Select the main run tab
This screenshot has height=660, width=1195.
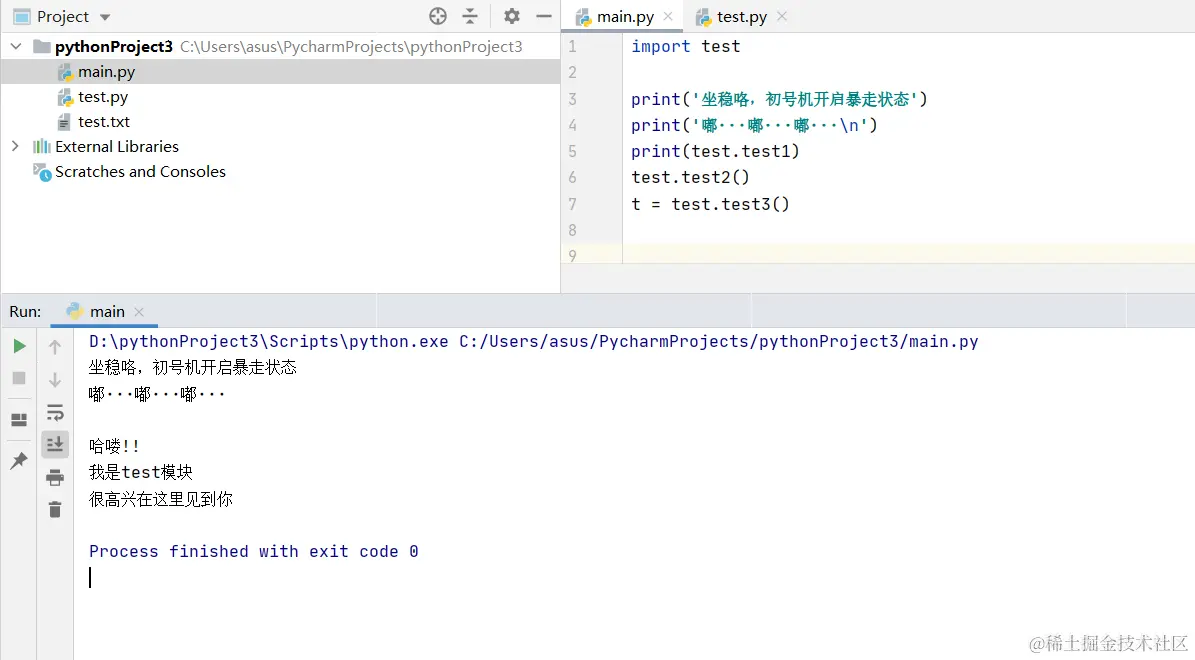(x=107, y=312)
